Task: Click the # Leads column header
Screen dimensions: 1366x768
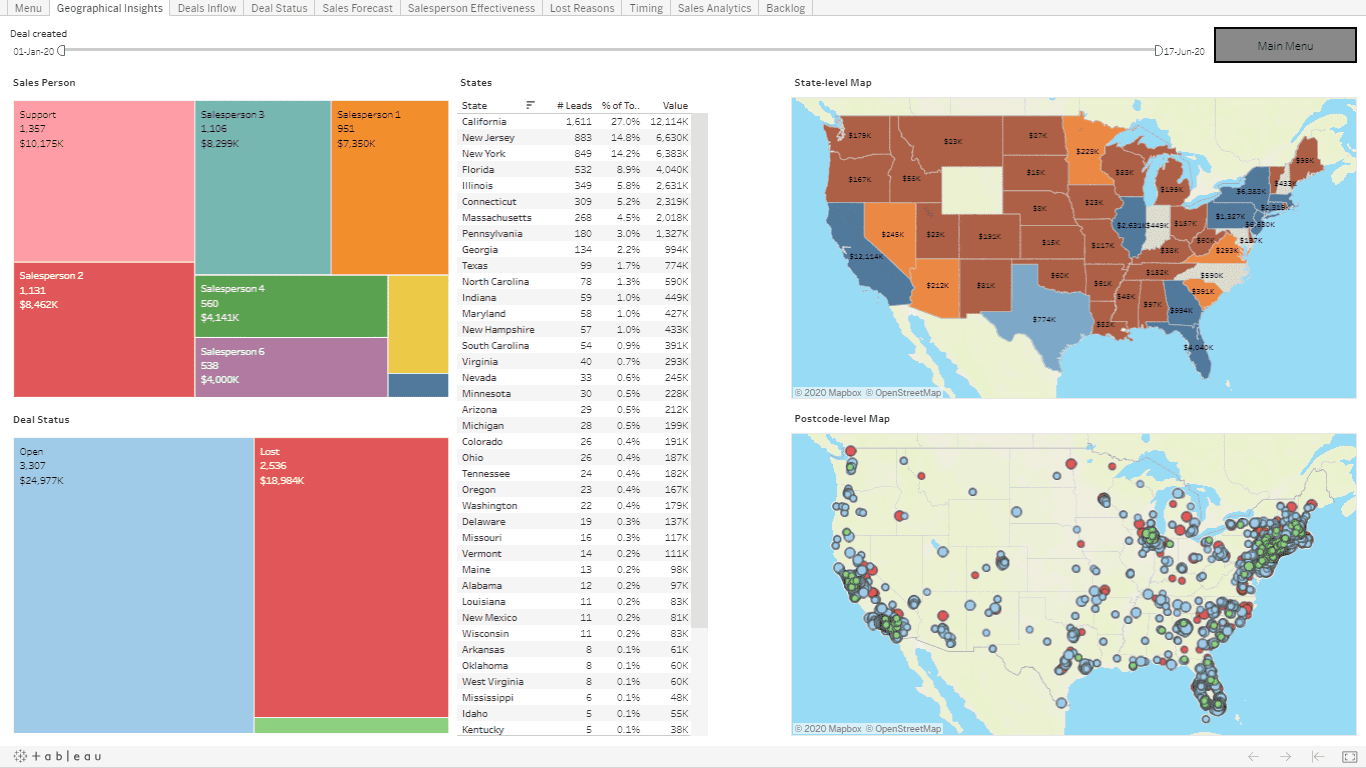Action: coord(574,105)
